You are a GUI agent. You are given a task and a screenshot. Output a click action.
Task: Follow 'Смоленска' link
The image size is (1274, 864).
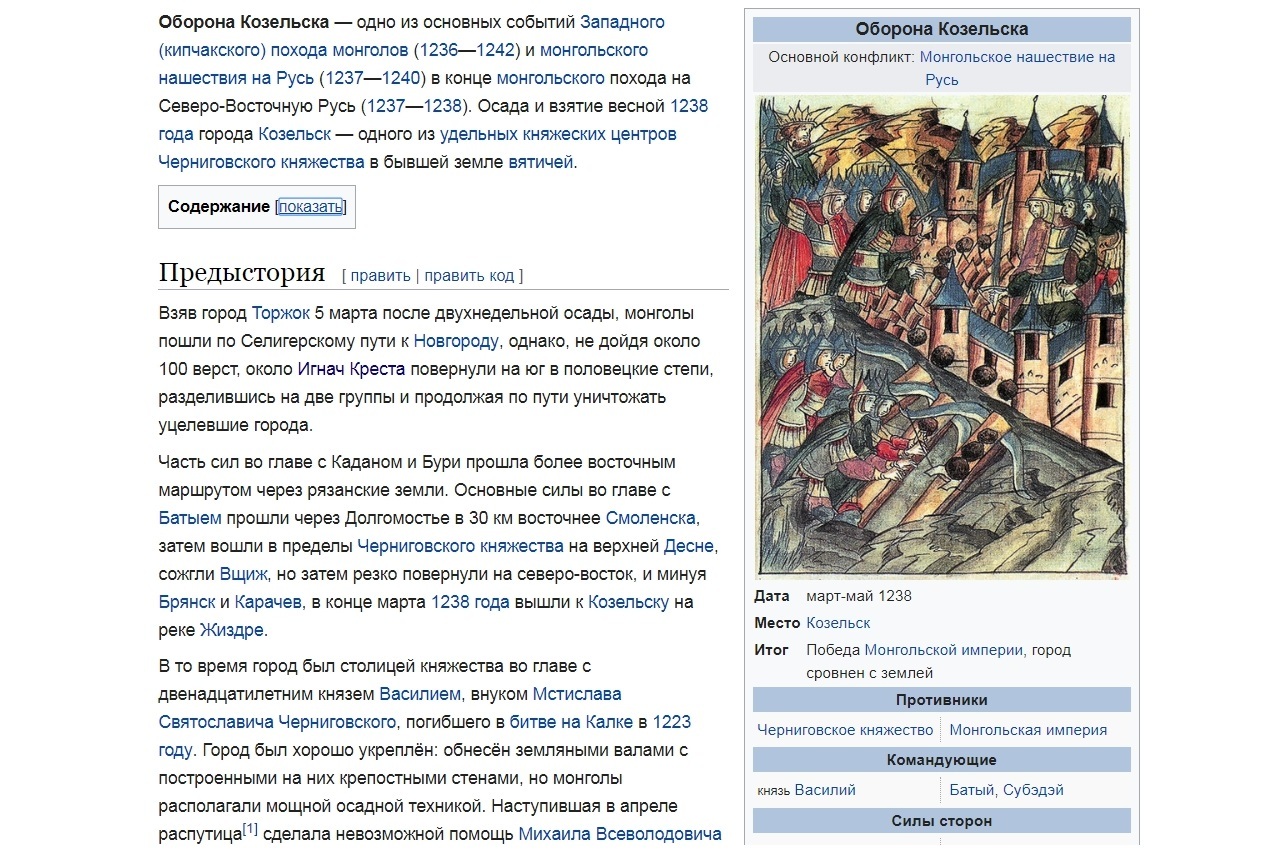click(651, 518)
